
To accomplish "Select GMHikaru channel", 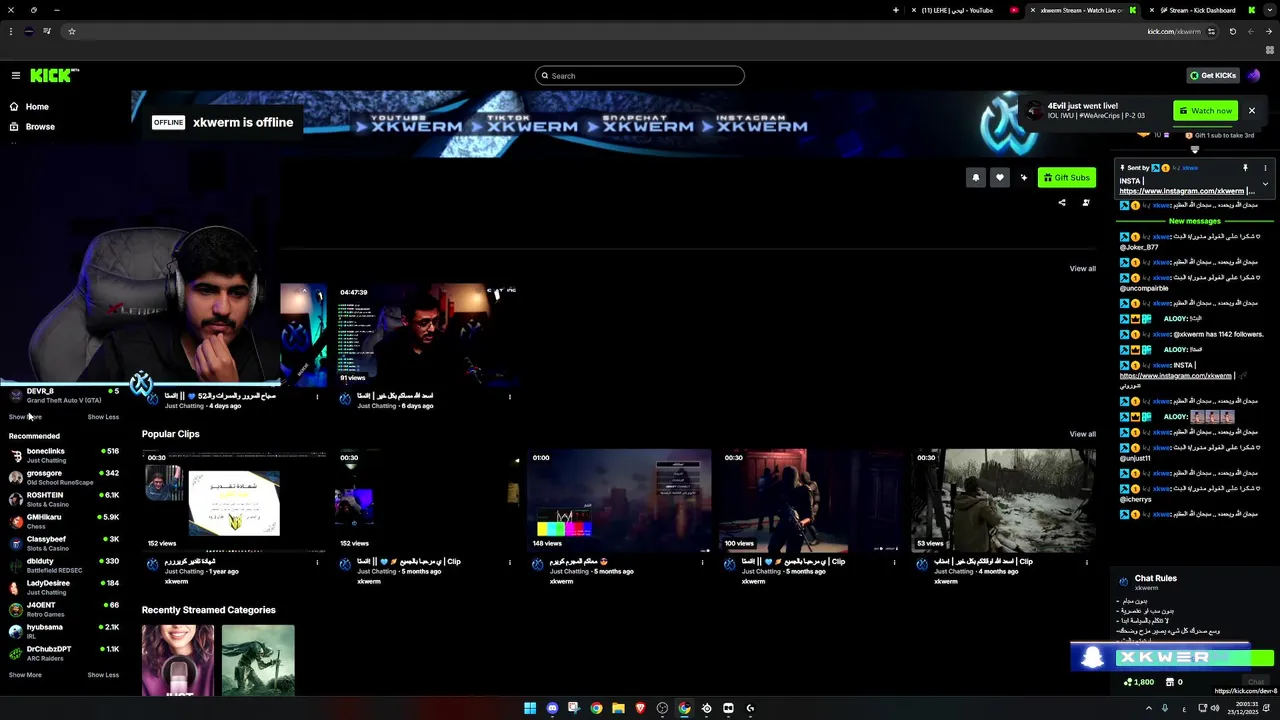I will [x=64, y=521].
